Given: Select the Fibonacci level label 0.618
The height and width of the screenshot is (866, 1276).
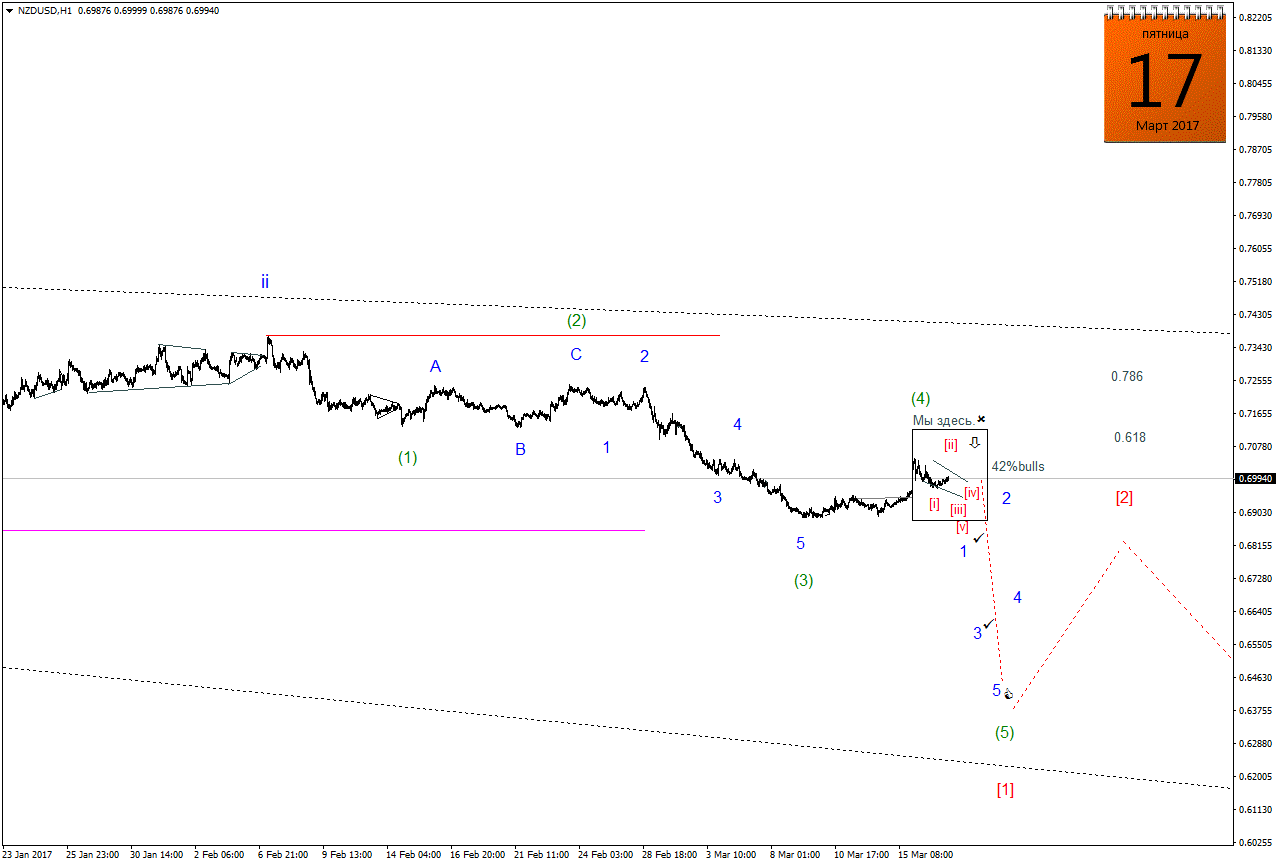Looking at the screenshot, I should (1130, 438).
